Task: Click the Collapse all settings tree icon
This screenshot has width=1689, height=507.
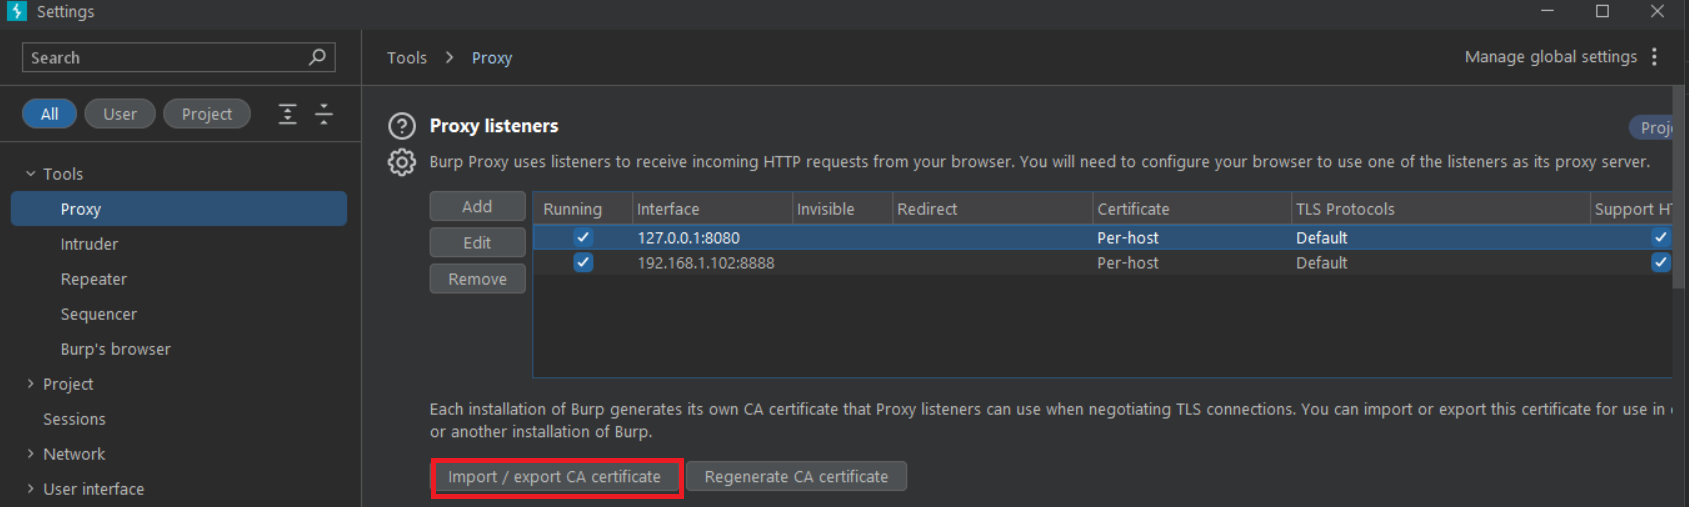Action: pyautogui.click(x=324, y=114)
